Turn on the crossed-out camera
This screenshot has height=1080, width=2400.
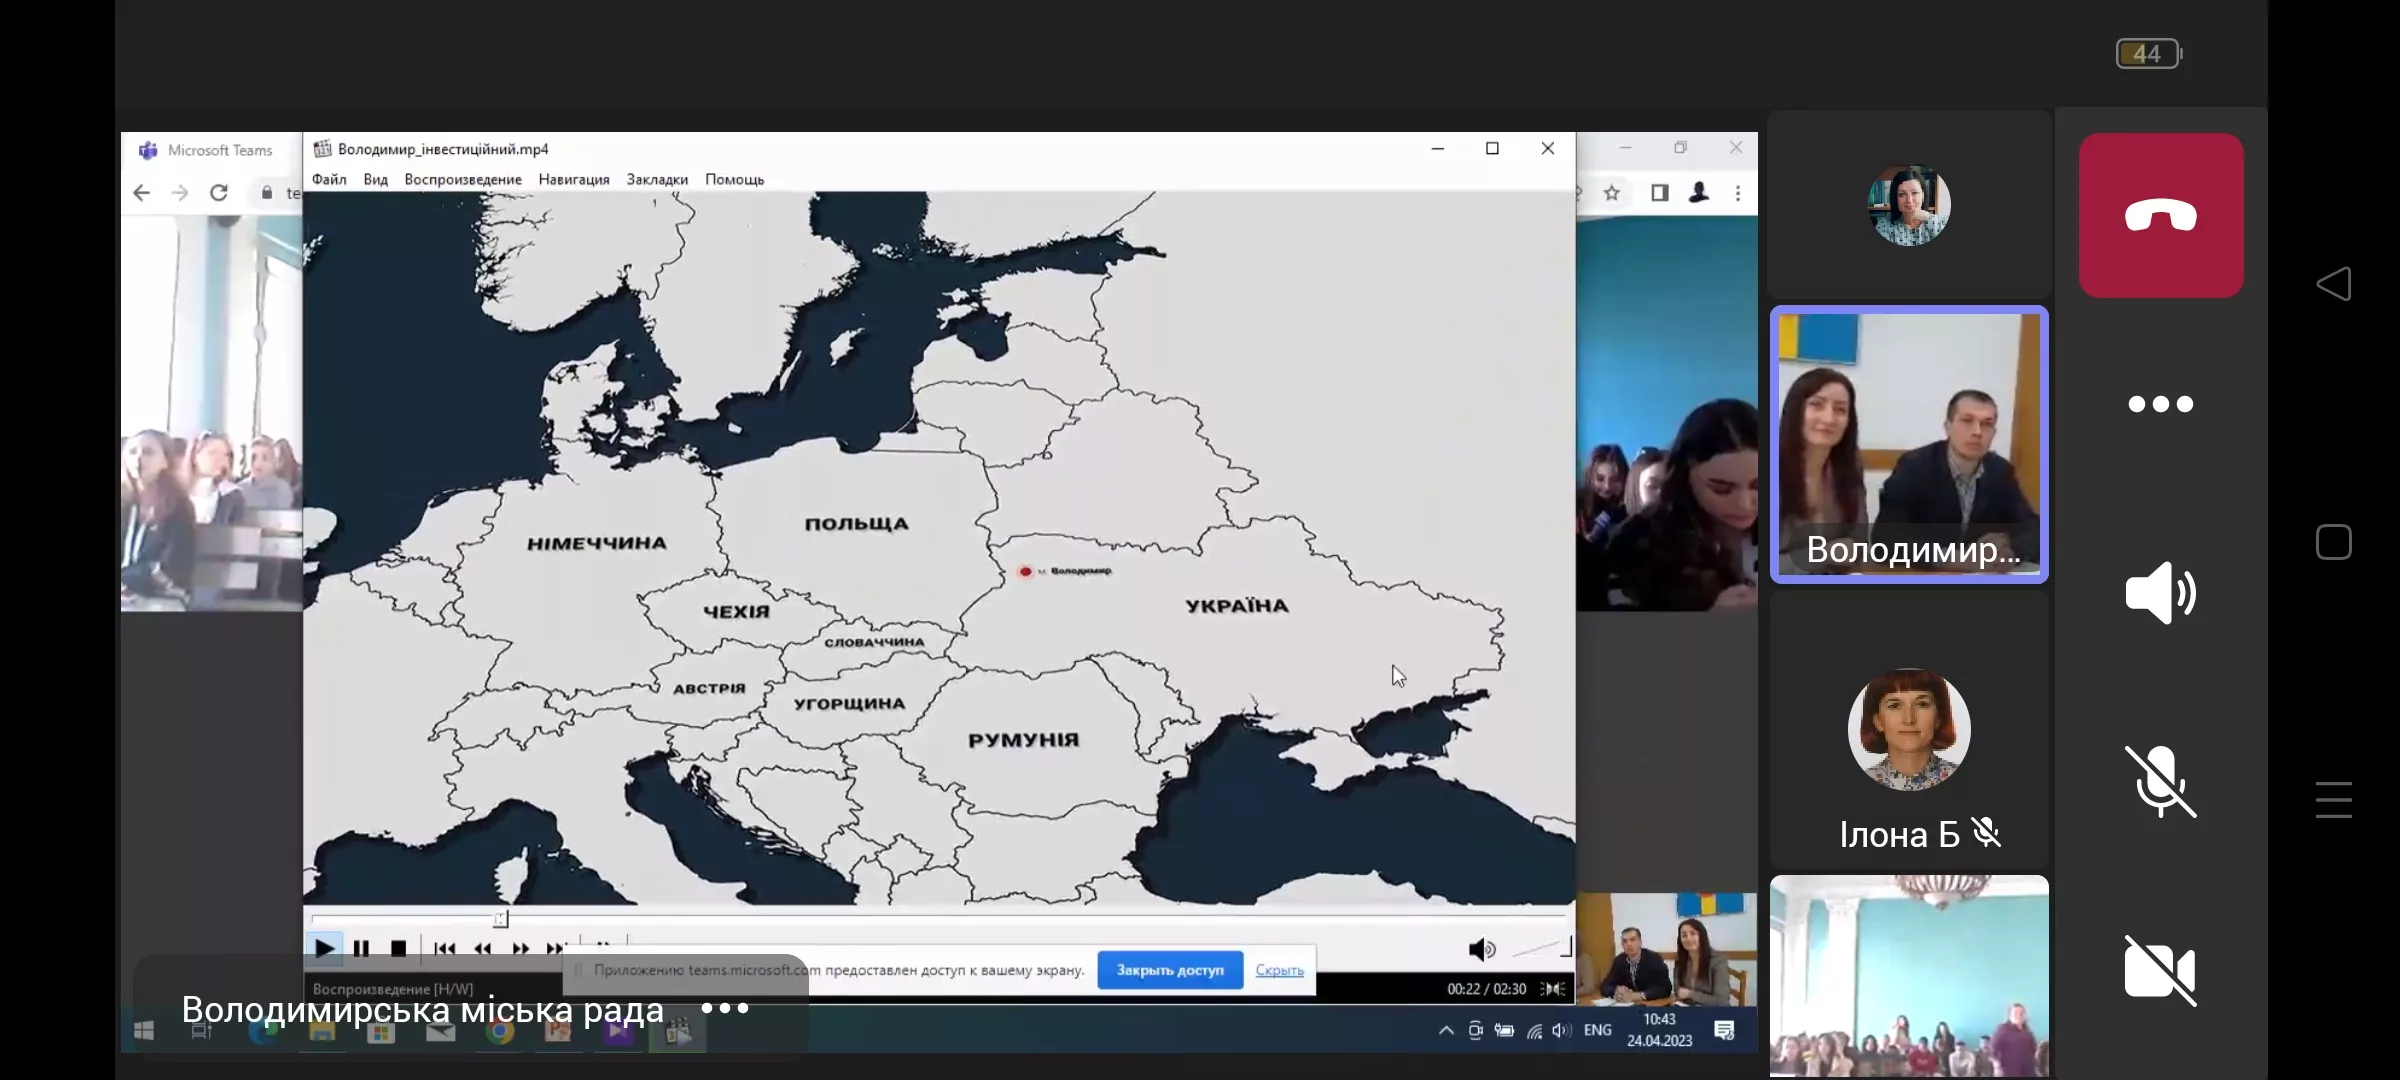click(x=2160, y=970)
